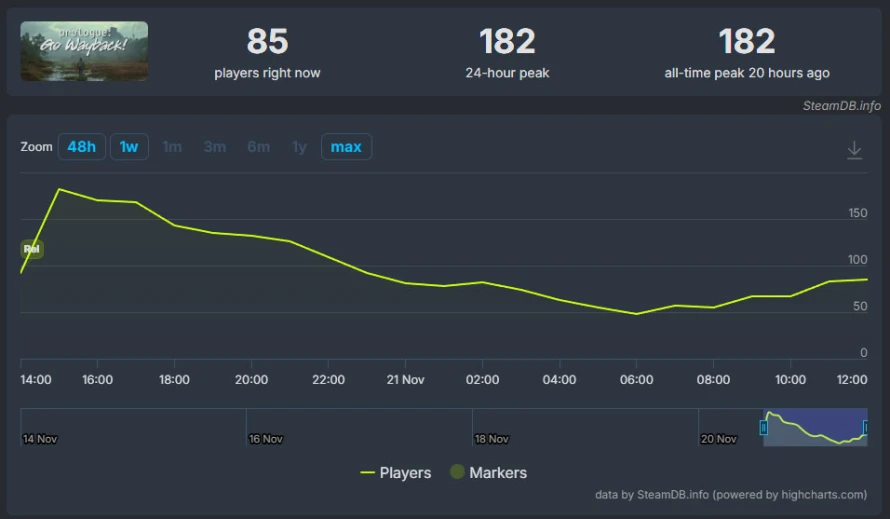Grab the left navigator range handle
Image resolution: width=890 pixels, height=519 pixels.
(763, 427)
